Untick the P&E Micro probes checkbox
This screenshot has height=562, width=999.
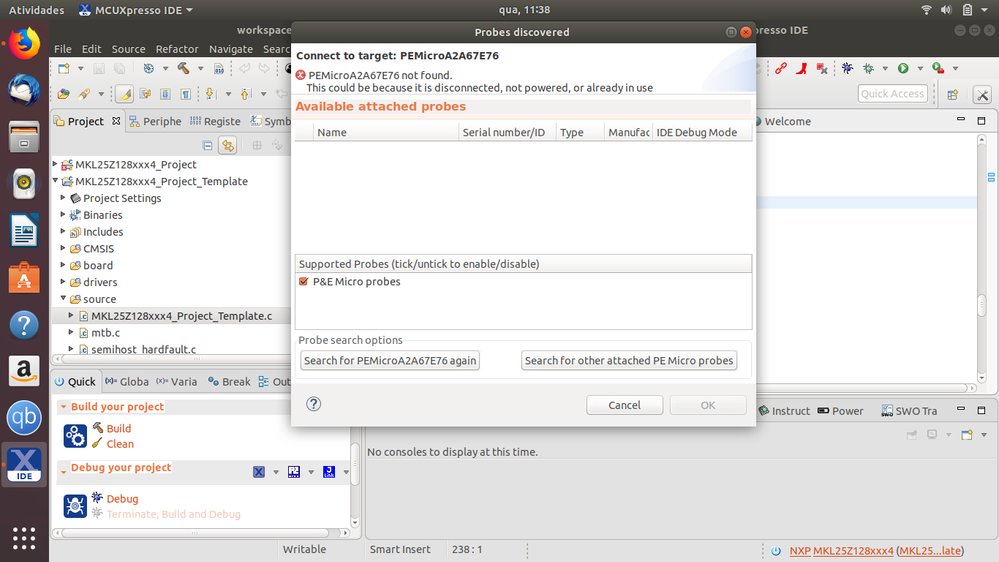click(x=304, y=282)
